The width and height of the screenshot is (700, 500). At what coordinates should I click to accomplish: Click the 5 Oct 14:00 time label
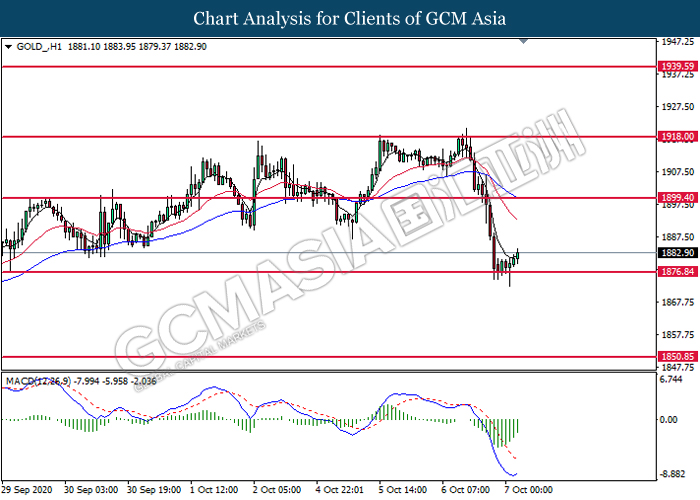point(403,490)
